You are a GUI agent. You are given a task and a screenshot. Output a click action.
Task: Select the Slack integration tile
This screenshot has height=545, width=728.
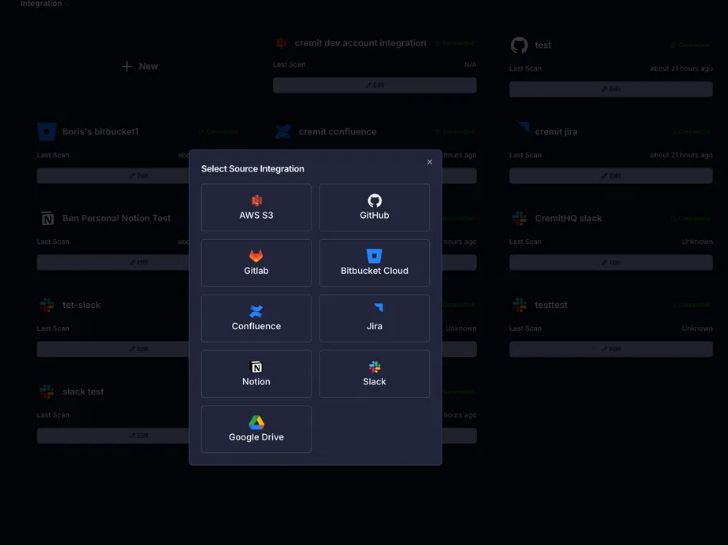(x=374, y=374)
